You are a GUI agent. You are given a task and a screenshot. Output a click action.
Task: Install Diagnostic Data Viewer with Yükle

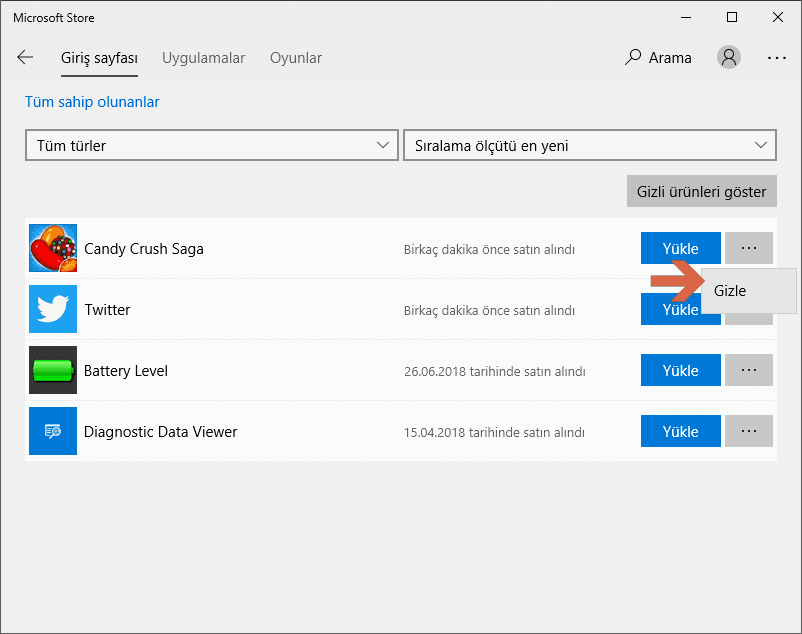tap(681, 431)
